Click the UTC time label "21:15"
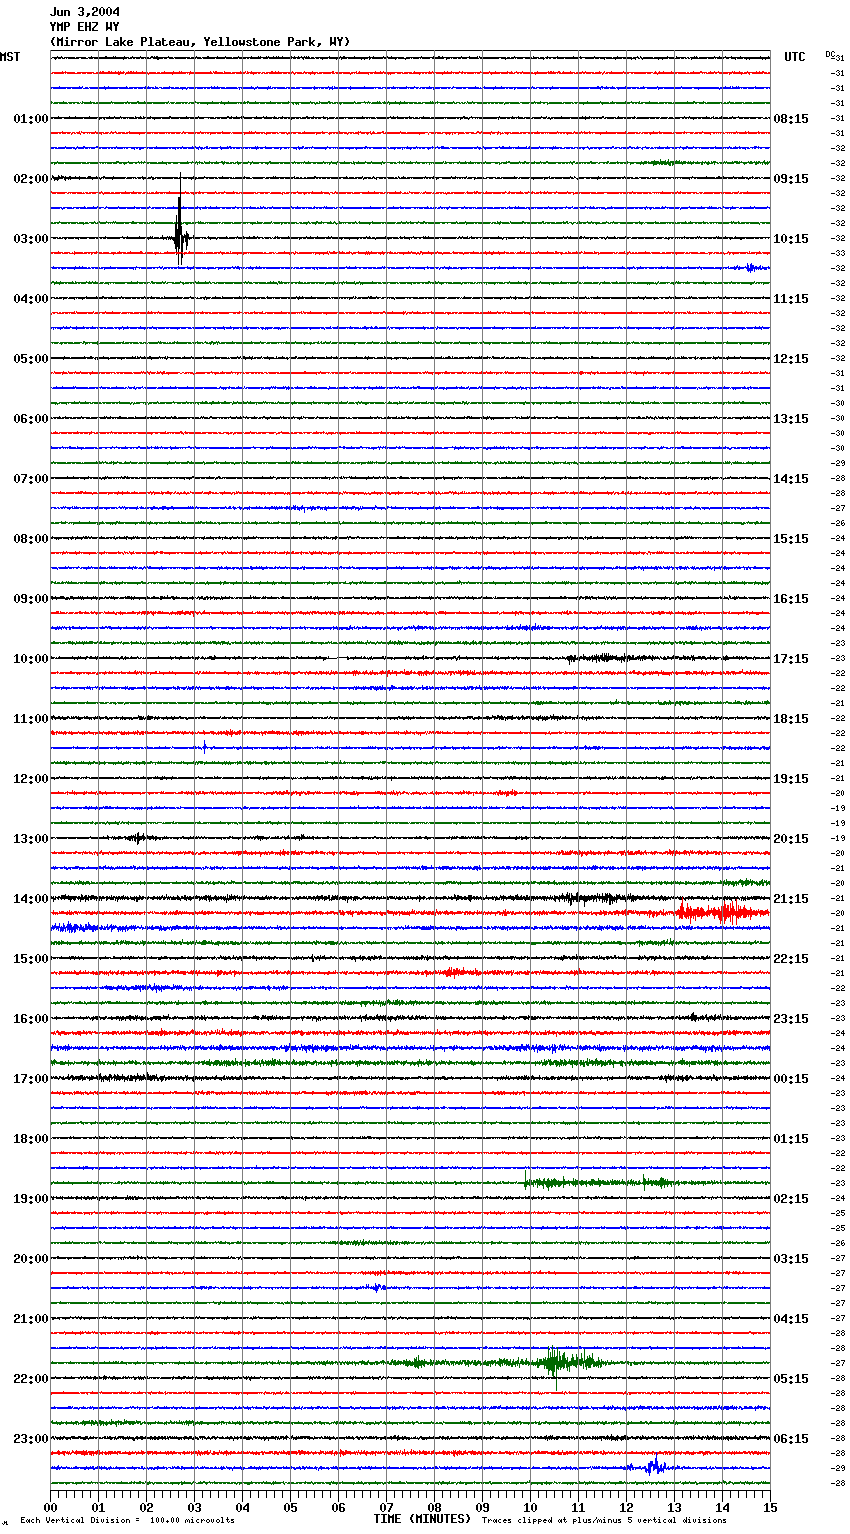 [x=791, y=899]
